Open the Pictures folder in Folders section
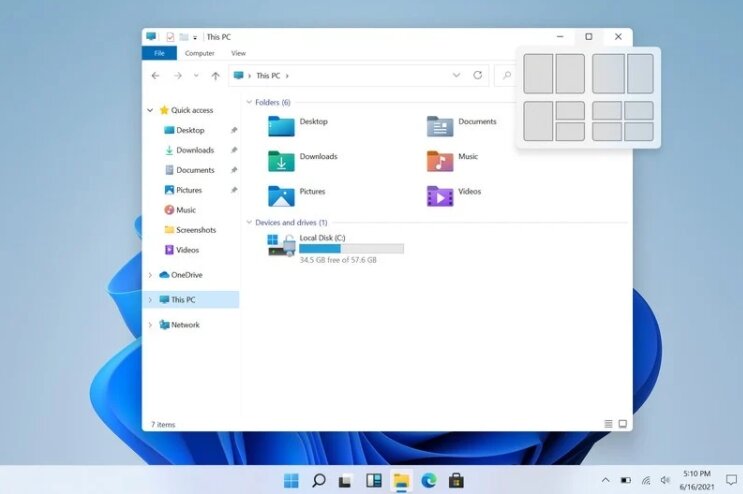Image resolution: width=743 pixels, height=494 pixels. tap(281, 196)
